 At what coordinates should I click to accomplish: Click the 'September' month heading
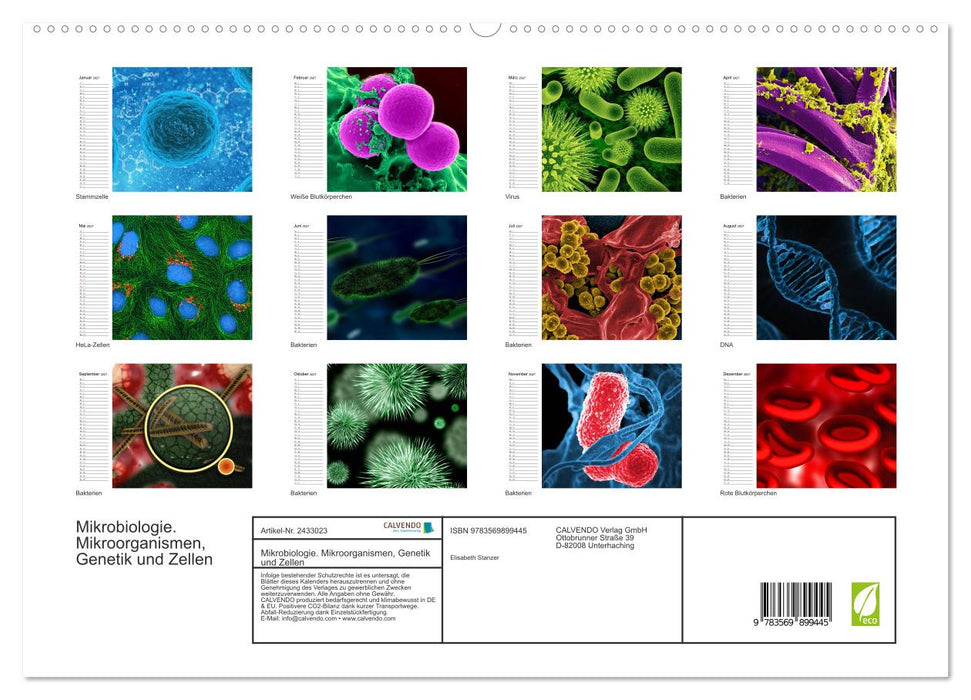click(91, 374)
